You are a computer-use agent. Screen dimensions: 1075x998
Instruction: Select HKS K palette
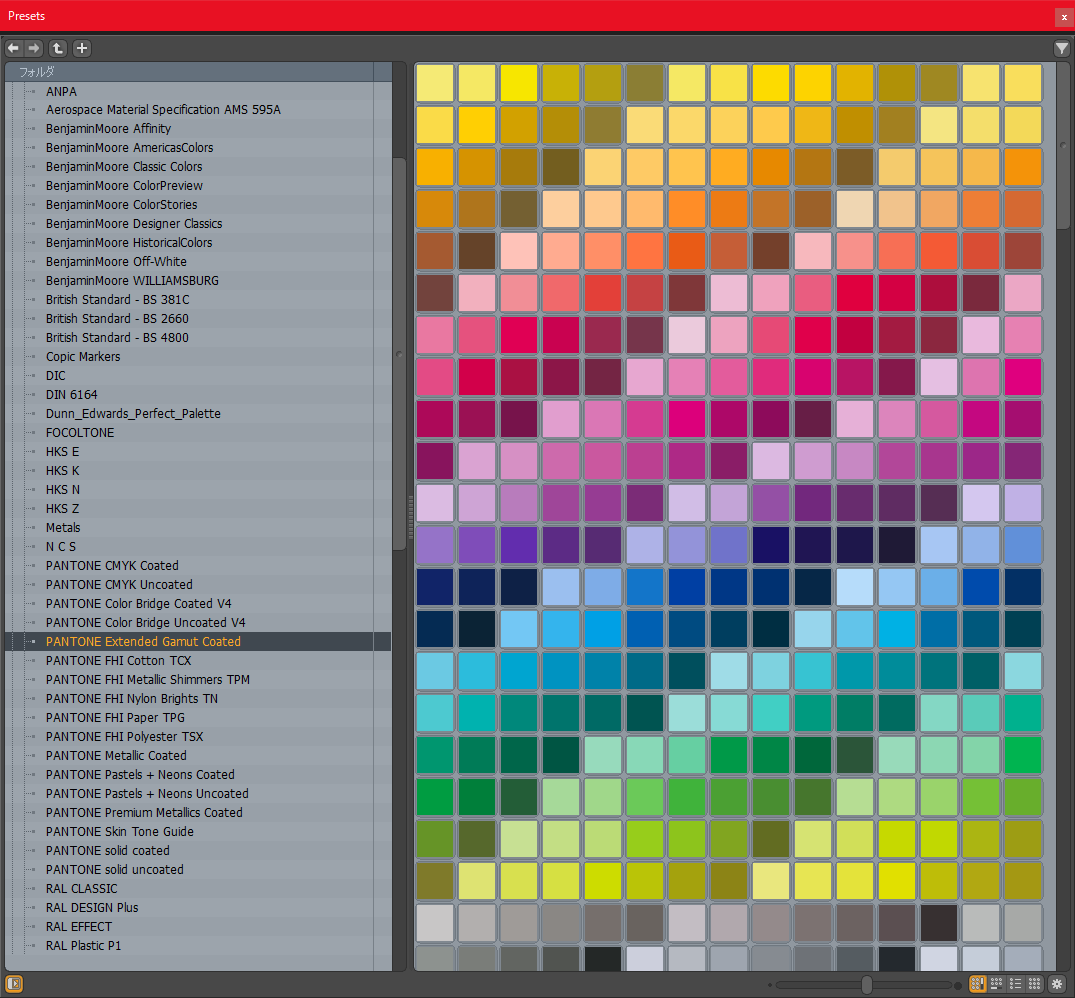(62, 470)
